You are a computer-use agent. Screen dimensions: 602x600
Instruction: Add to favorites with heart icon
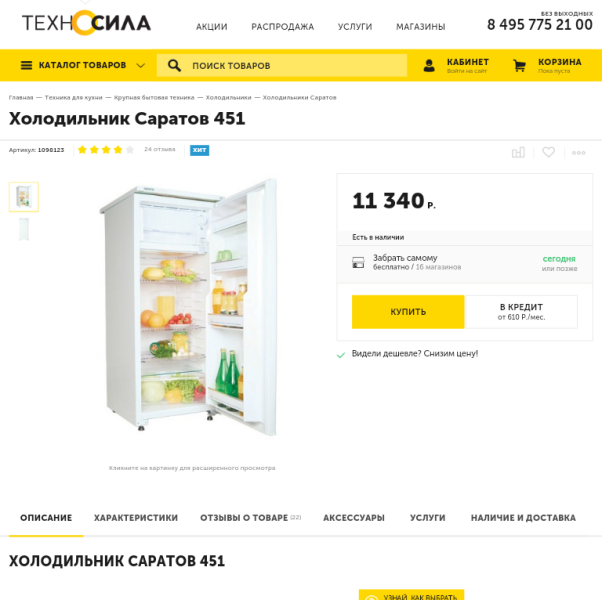coord(548,152)
